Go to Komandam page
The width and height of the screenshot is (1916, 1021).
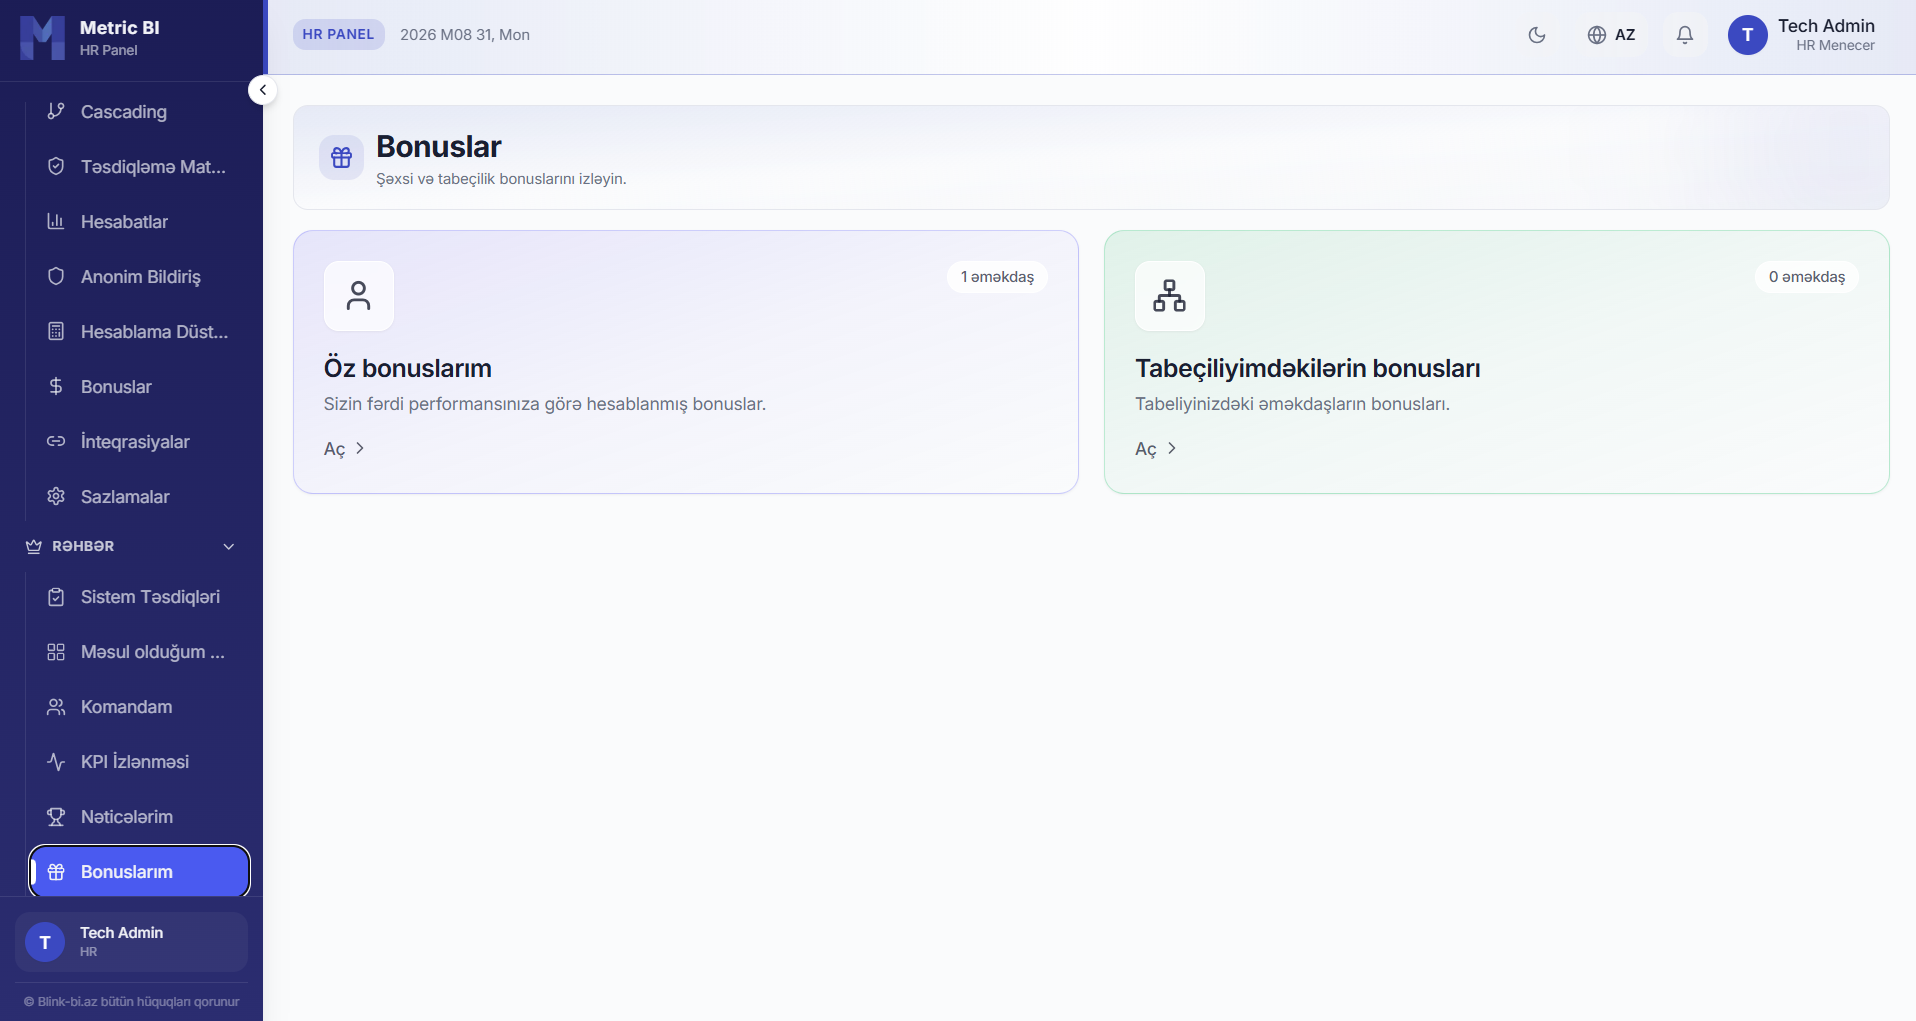click(x=139, y=706)
